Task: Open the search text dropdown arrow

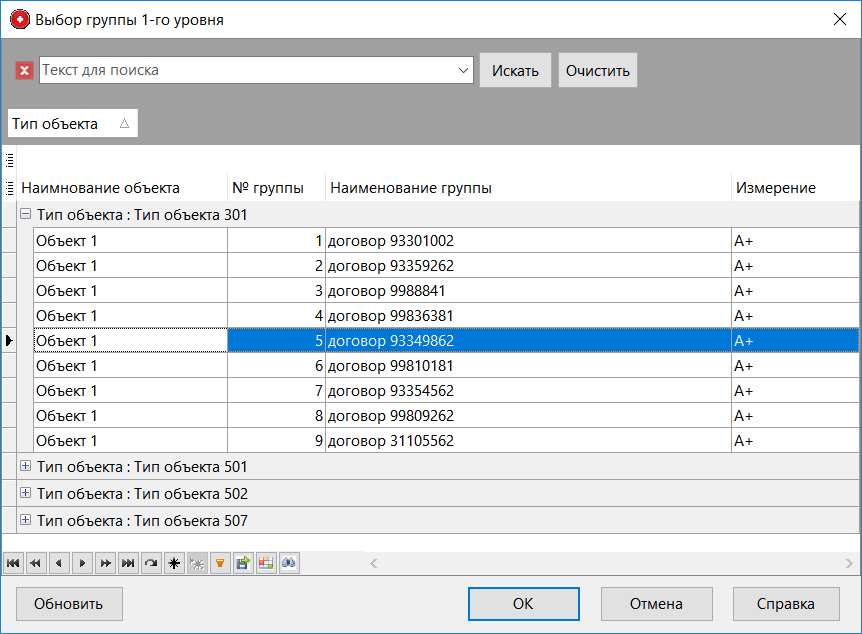Action: (x=463, y=70)
